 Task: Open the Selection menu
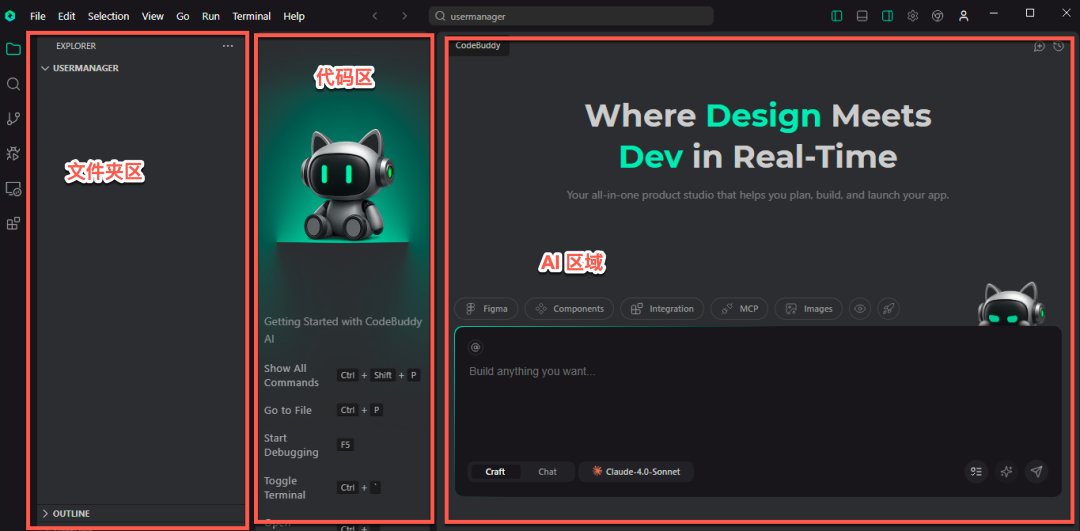pos(109,16)
